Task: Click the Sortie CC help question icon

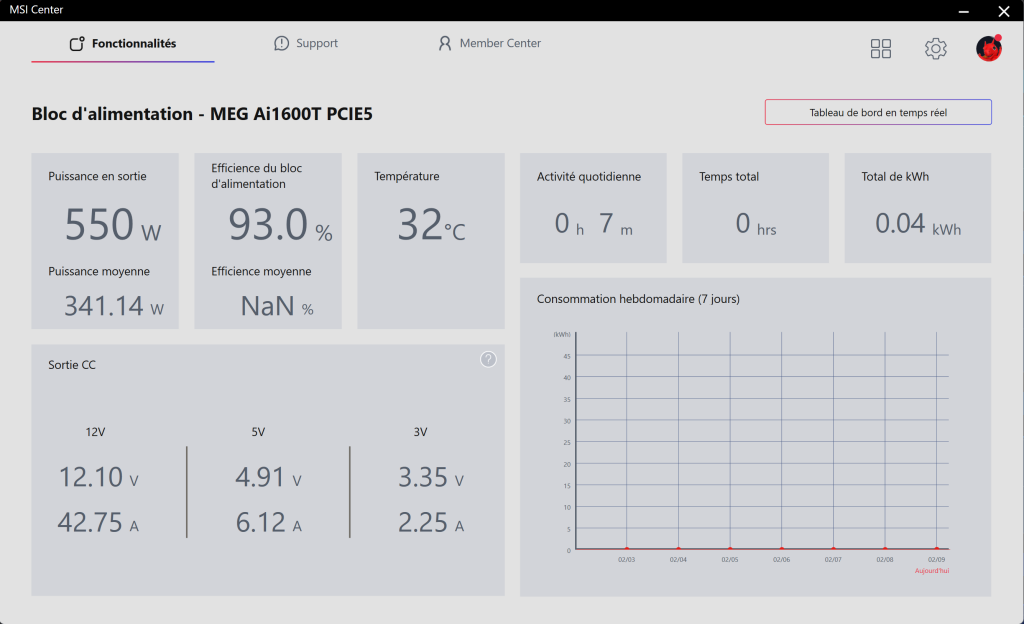Action: [488, 359]
